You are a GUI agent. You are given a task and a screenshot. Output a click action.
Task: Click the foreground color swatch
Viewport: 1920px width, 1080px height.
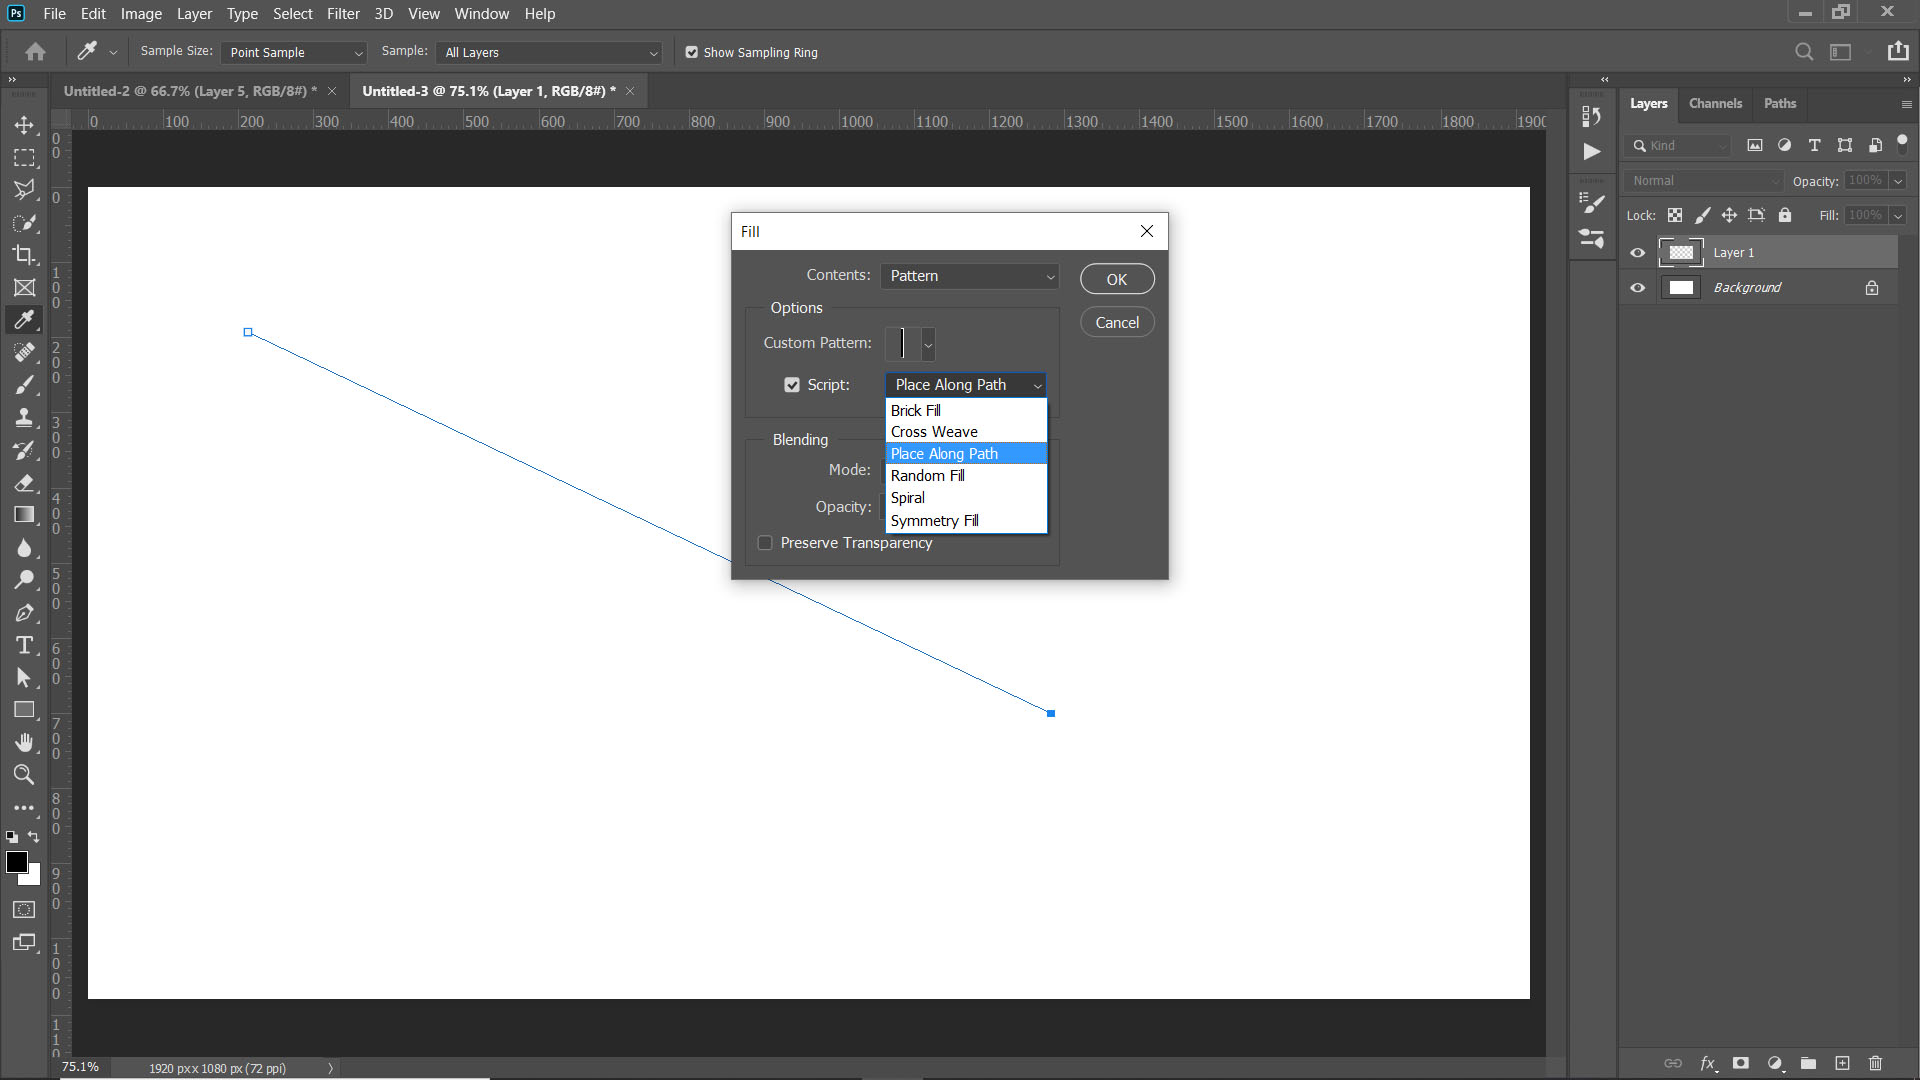(x=17, y=862)
